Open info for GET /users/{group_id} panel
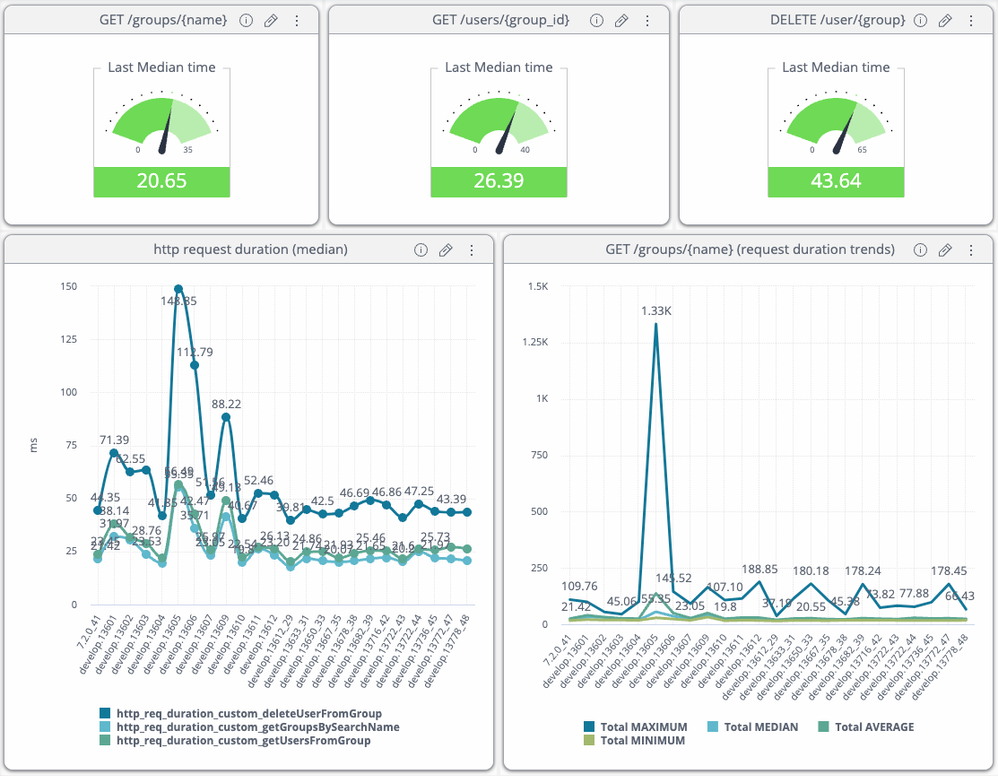This screenshot has width=998, height=776. 596,21
